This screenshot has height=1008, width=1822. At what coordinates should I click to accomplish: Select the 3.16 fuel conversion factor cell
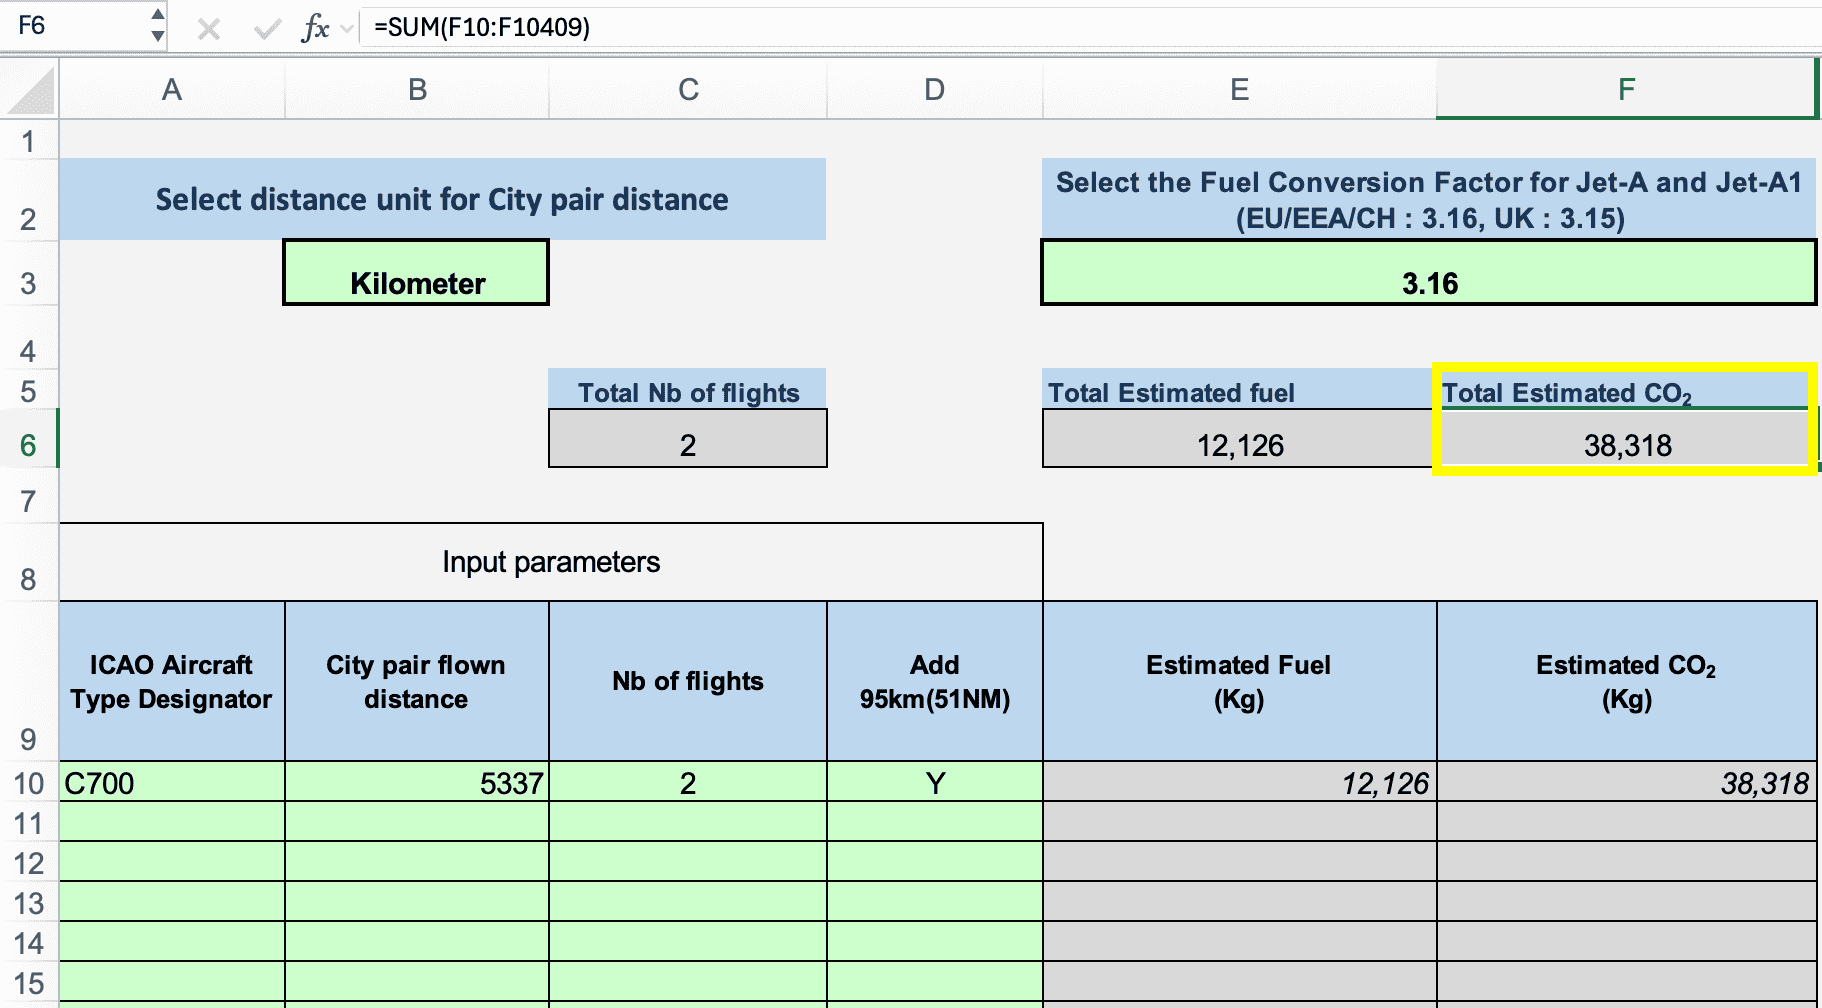(x=1429, y=272)
